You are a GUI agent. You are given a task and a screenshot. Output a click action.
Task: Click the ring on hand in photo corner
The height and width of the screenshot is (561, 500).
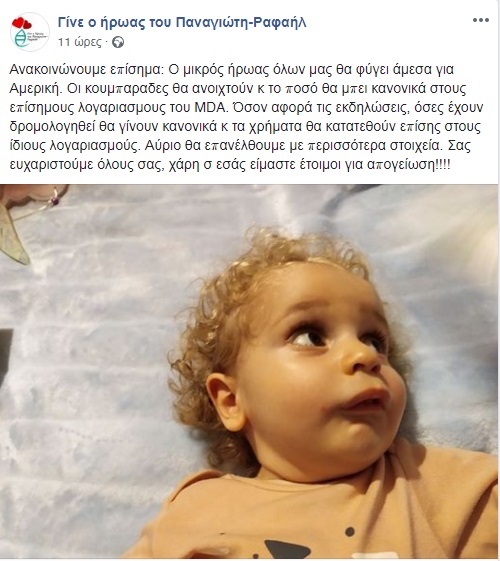pyautogui.click(x=54, y=198)
